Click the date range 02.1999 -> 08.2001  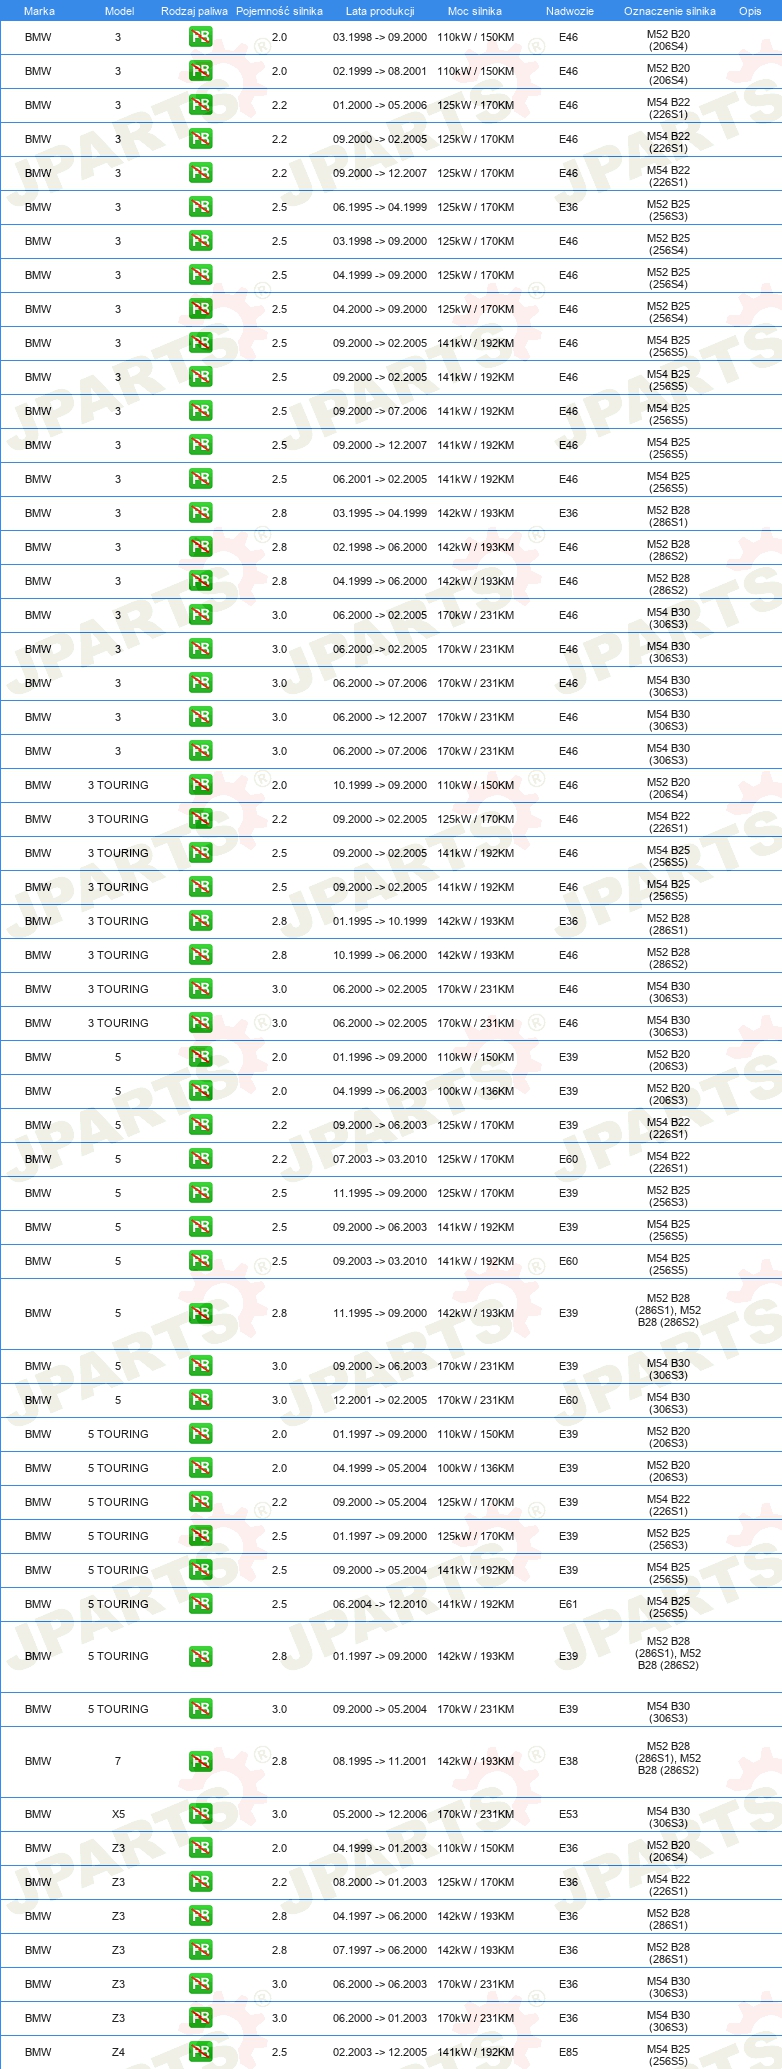(380, 71)
